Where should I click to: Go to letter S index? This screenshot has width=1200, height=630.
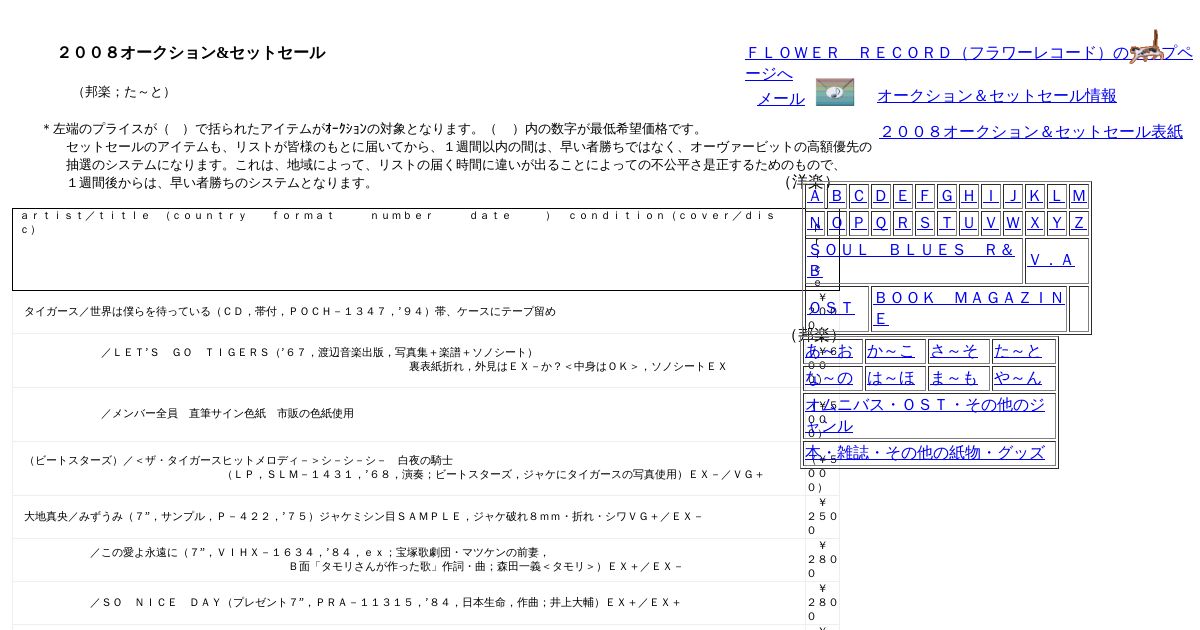click(925, 222)
